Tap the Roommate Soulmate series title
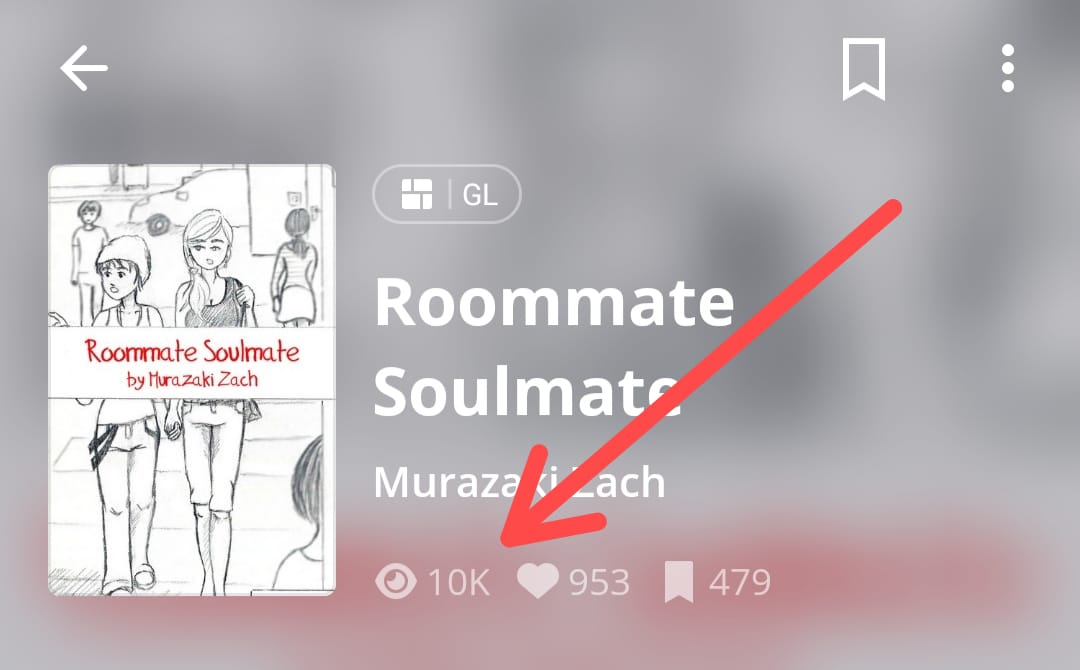 [x=554, y=346]
